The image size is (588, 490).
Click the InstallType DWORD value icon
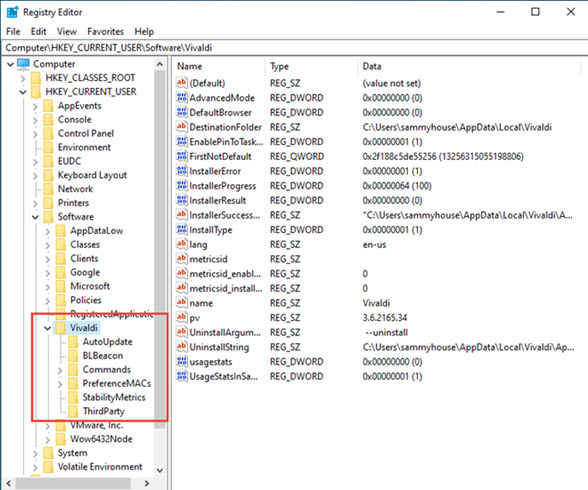pos(182,229)
